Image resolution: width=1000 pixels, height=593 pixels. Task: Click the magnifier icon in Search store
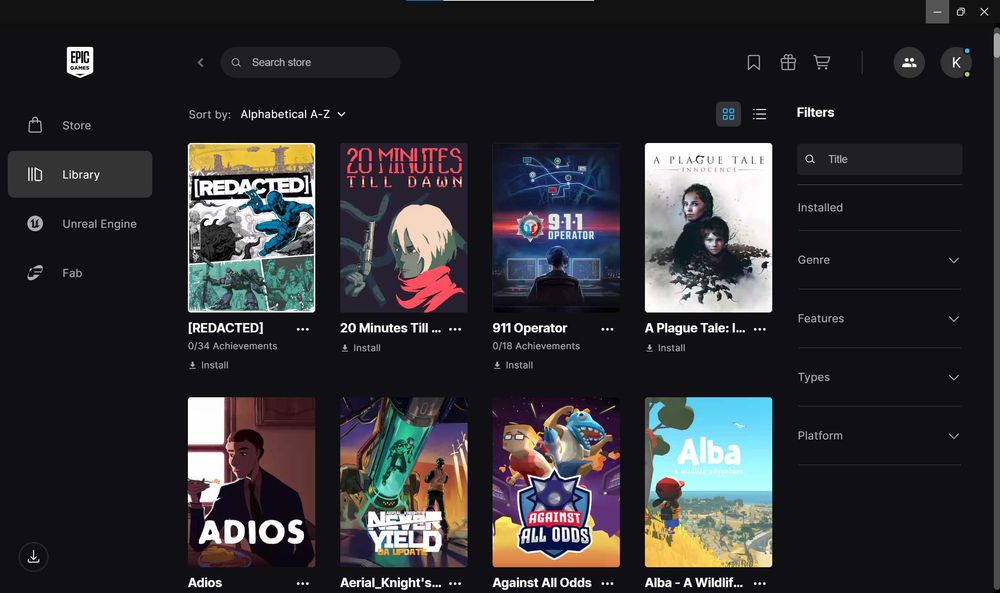(236, 62)
